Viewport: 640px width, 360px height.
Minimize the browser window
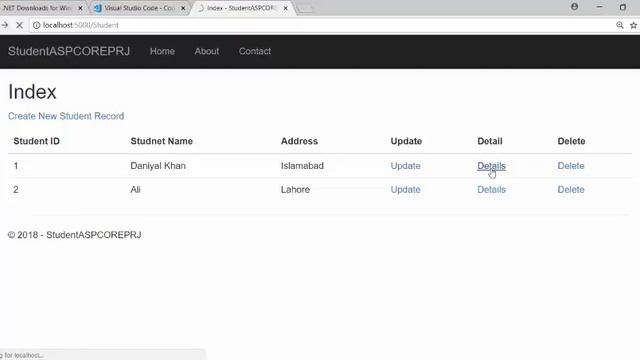tap(599, 7)
